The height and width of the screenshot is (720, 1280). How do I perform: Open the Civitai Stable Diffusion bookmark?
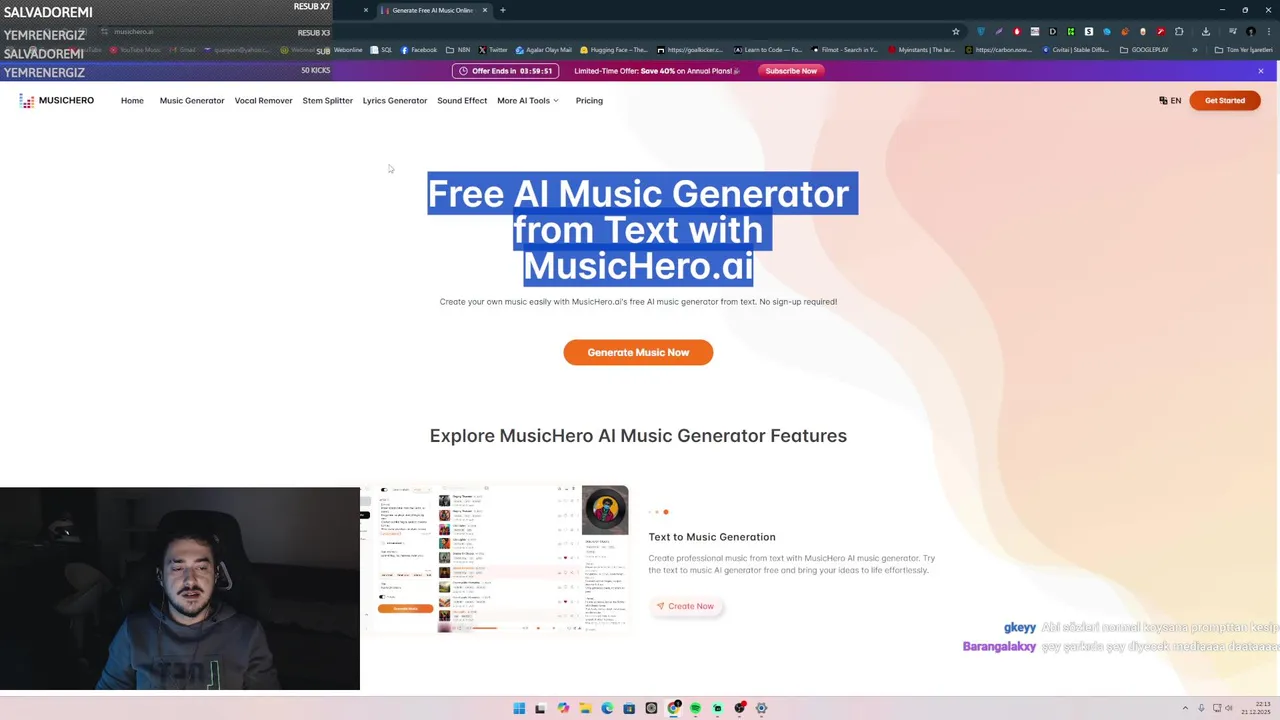tap(1078, 50)
